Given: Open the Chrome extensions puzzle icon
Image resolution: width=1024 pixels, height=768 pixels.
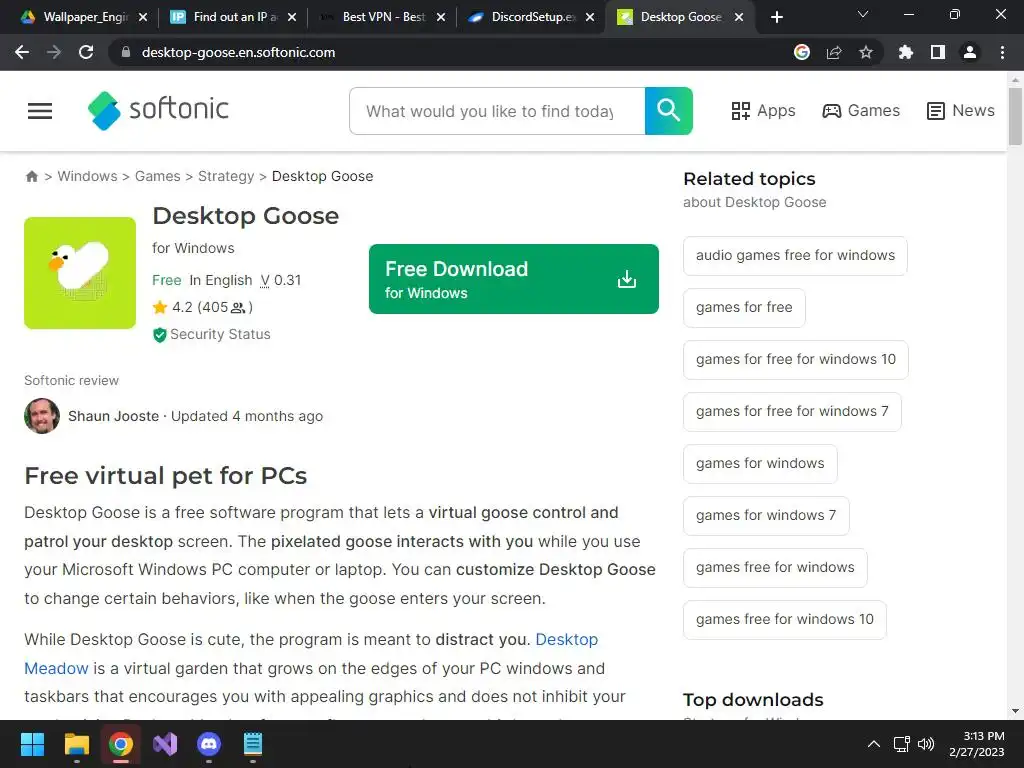Looking at the screenshot, I should 906,52.
